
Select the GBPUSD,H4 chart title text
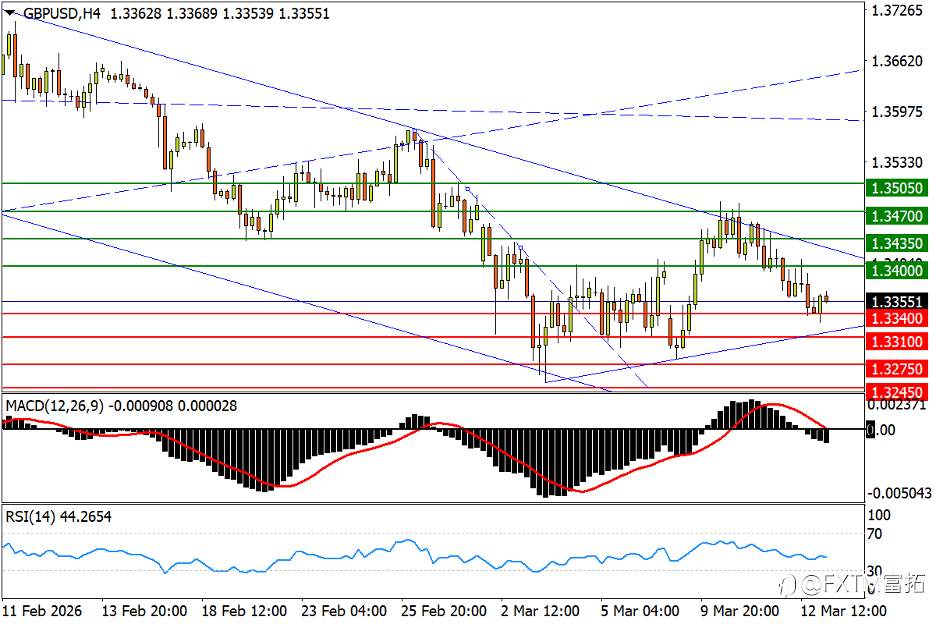61,14
